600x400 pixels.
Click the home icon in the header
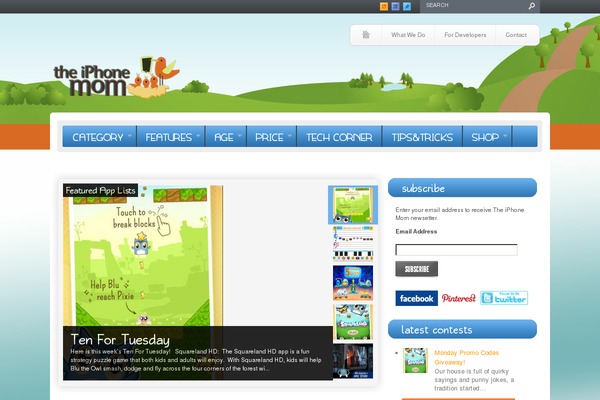[x=366, y=35]
